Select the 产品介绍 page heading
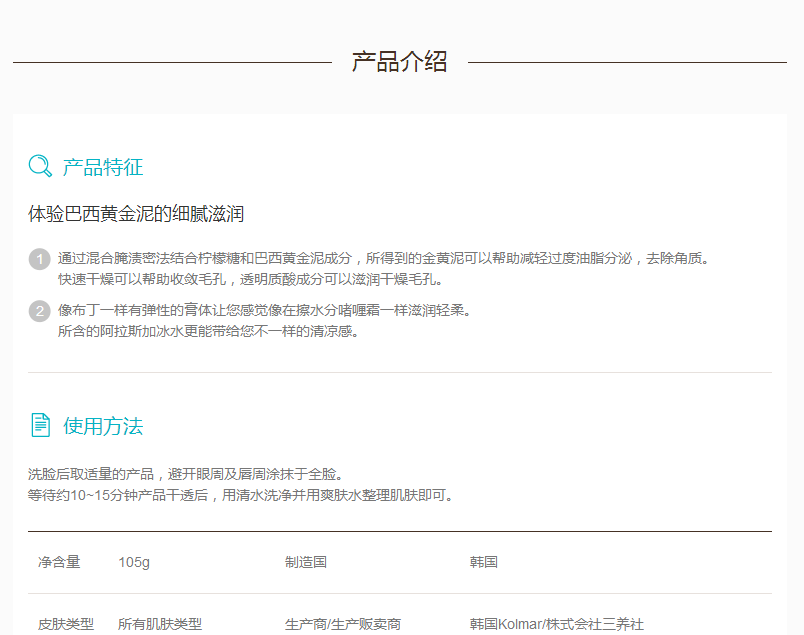Screen dimensions: 804x635 coord(399,62)
